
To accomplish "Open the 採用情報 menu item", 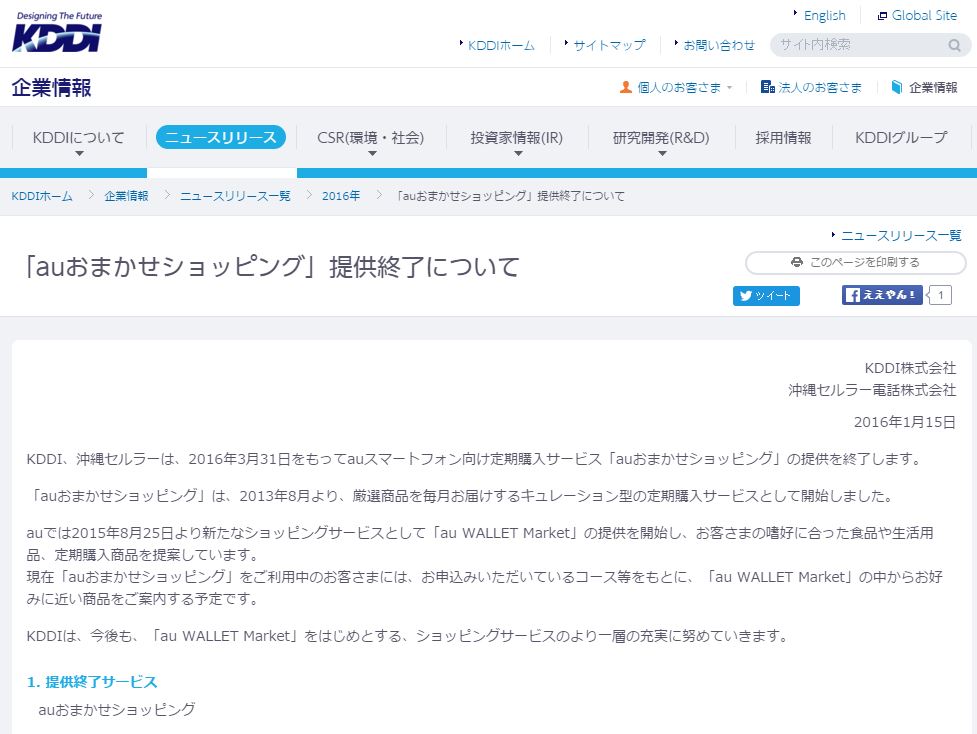I will click(x=783, y=138).
